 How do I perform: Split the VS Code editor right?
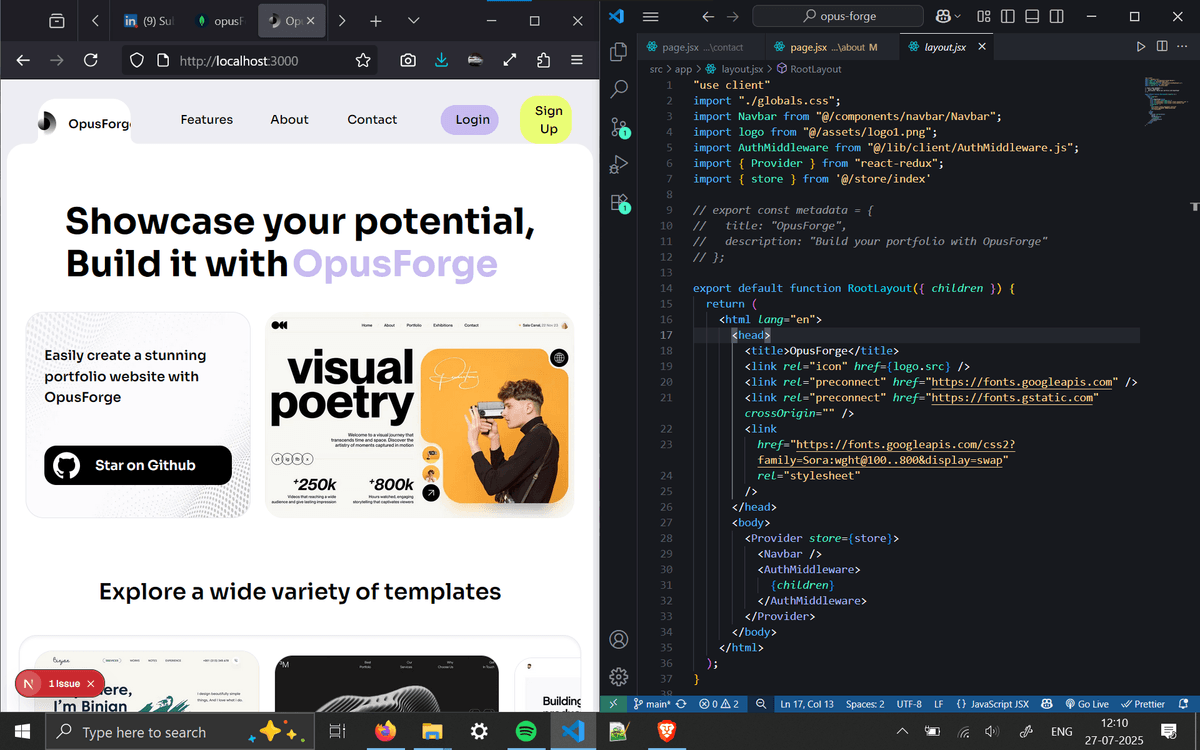coord(1162,47)
